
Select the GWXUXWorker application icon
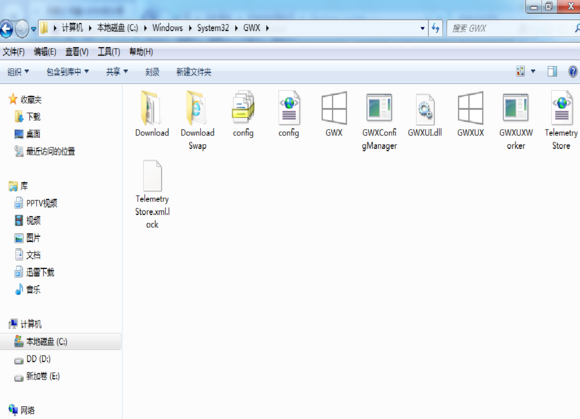point(516,107)
